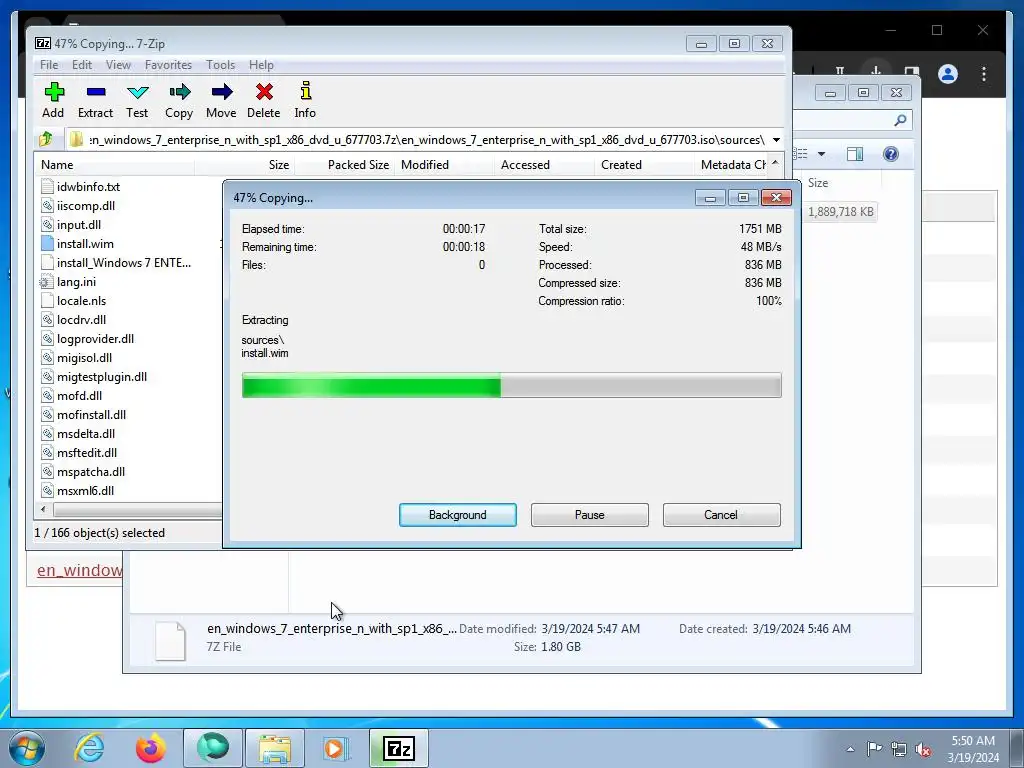Open the File menu
Image resolution: width=1024 pixels, height=768 pixels.
point(49,65)
